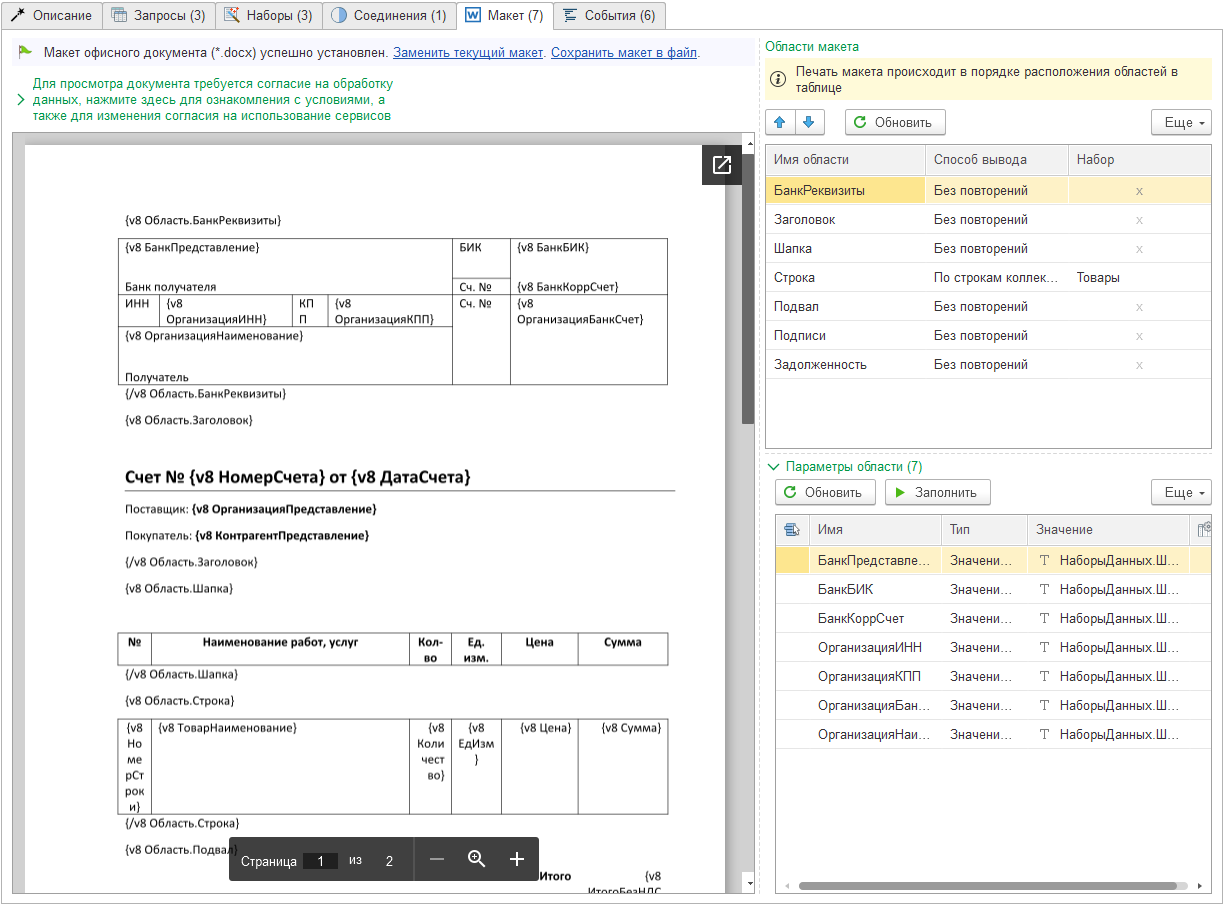Click the ОрганизацияНаи... parameter name
The image size is (1224, 905).
pyautogui.click(x=874, y=735)
